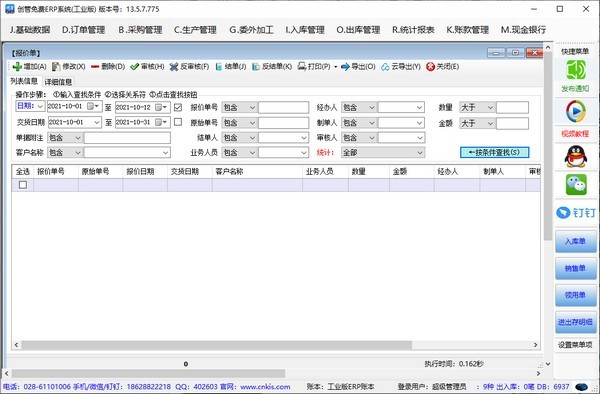
Task: Uncheck the checkbox beside the date range
Action: [178, 107]
